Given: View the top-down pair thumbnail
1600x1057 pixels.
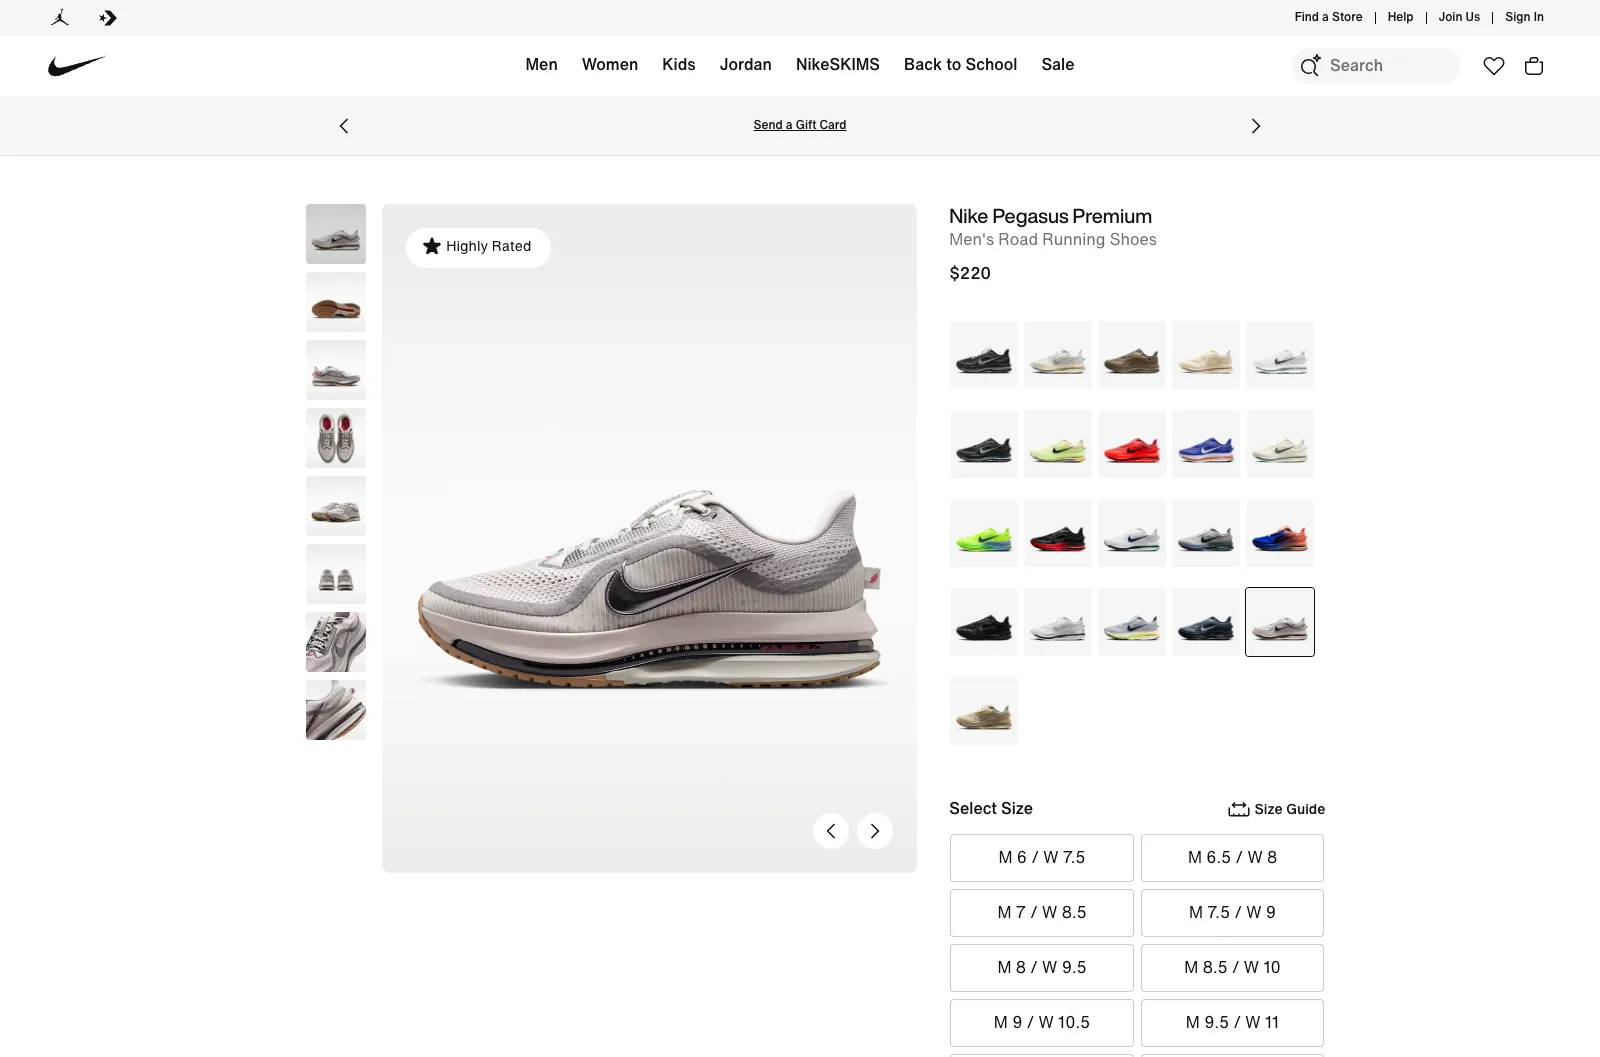Looking at the screenshot, I should [336, 438].
